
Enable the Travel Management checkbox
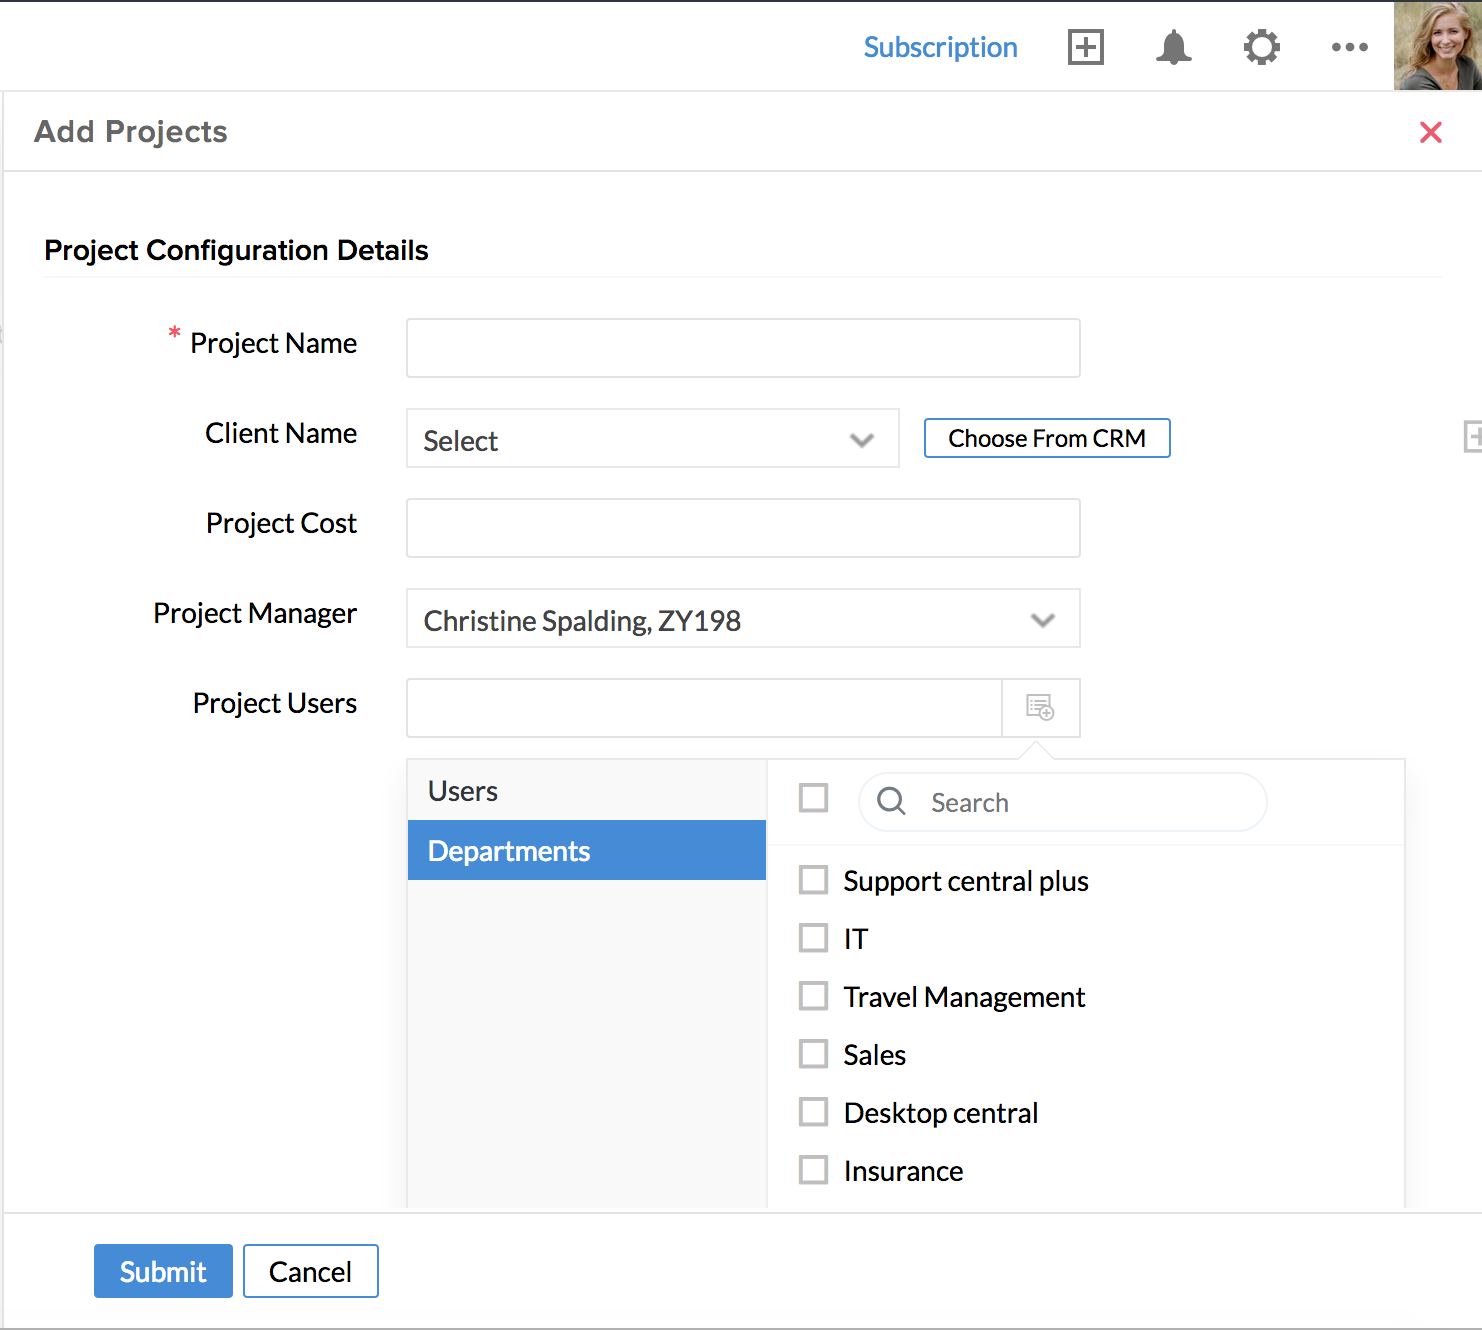[813, 996]
